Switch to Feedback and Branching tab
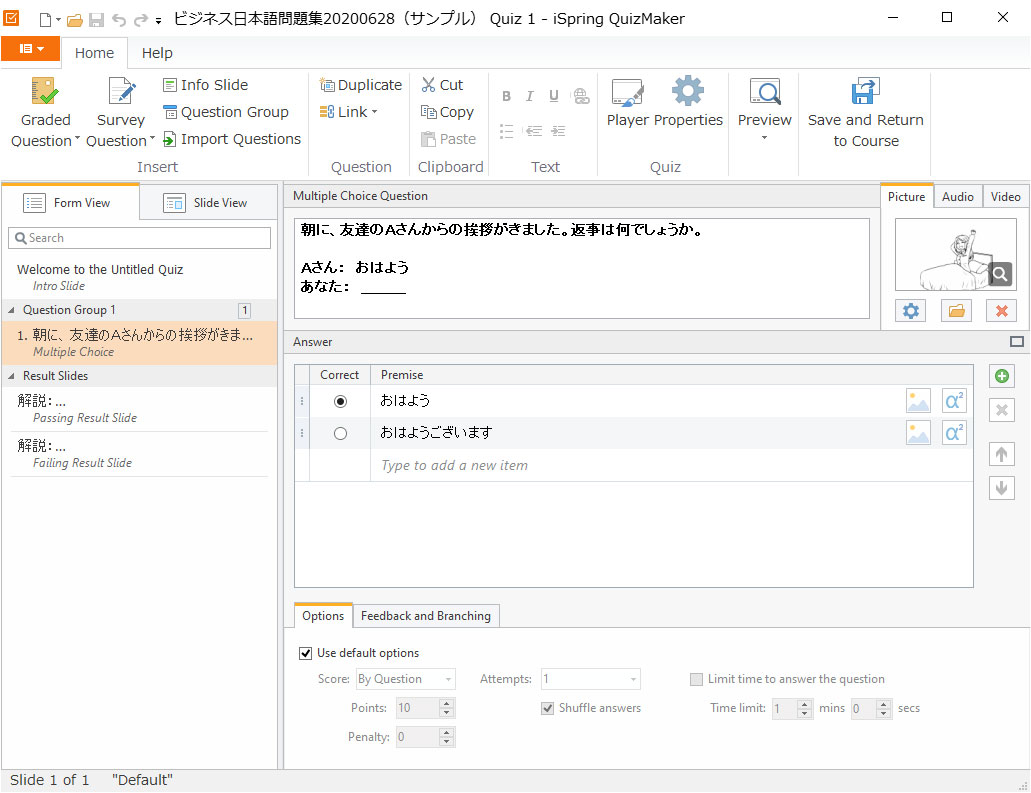The width and height of the screenshot is (1031, 793). (x=425, y=616)
